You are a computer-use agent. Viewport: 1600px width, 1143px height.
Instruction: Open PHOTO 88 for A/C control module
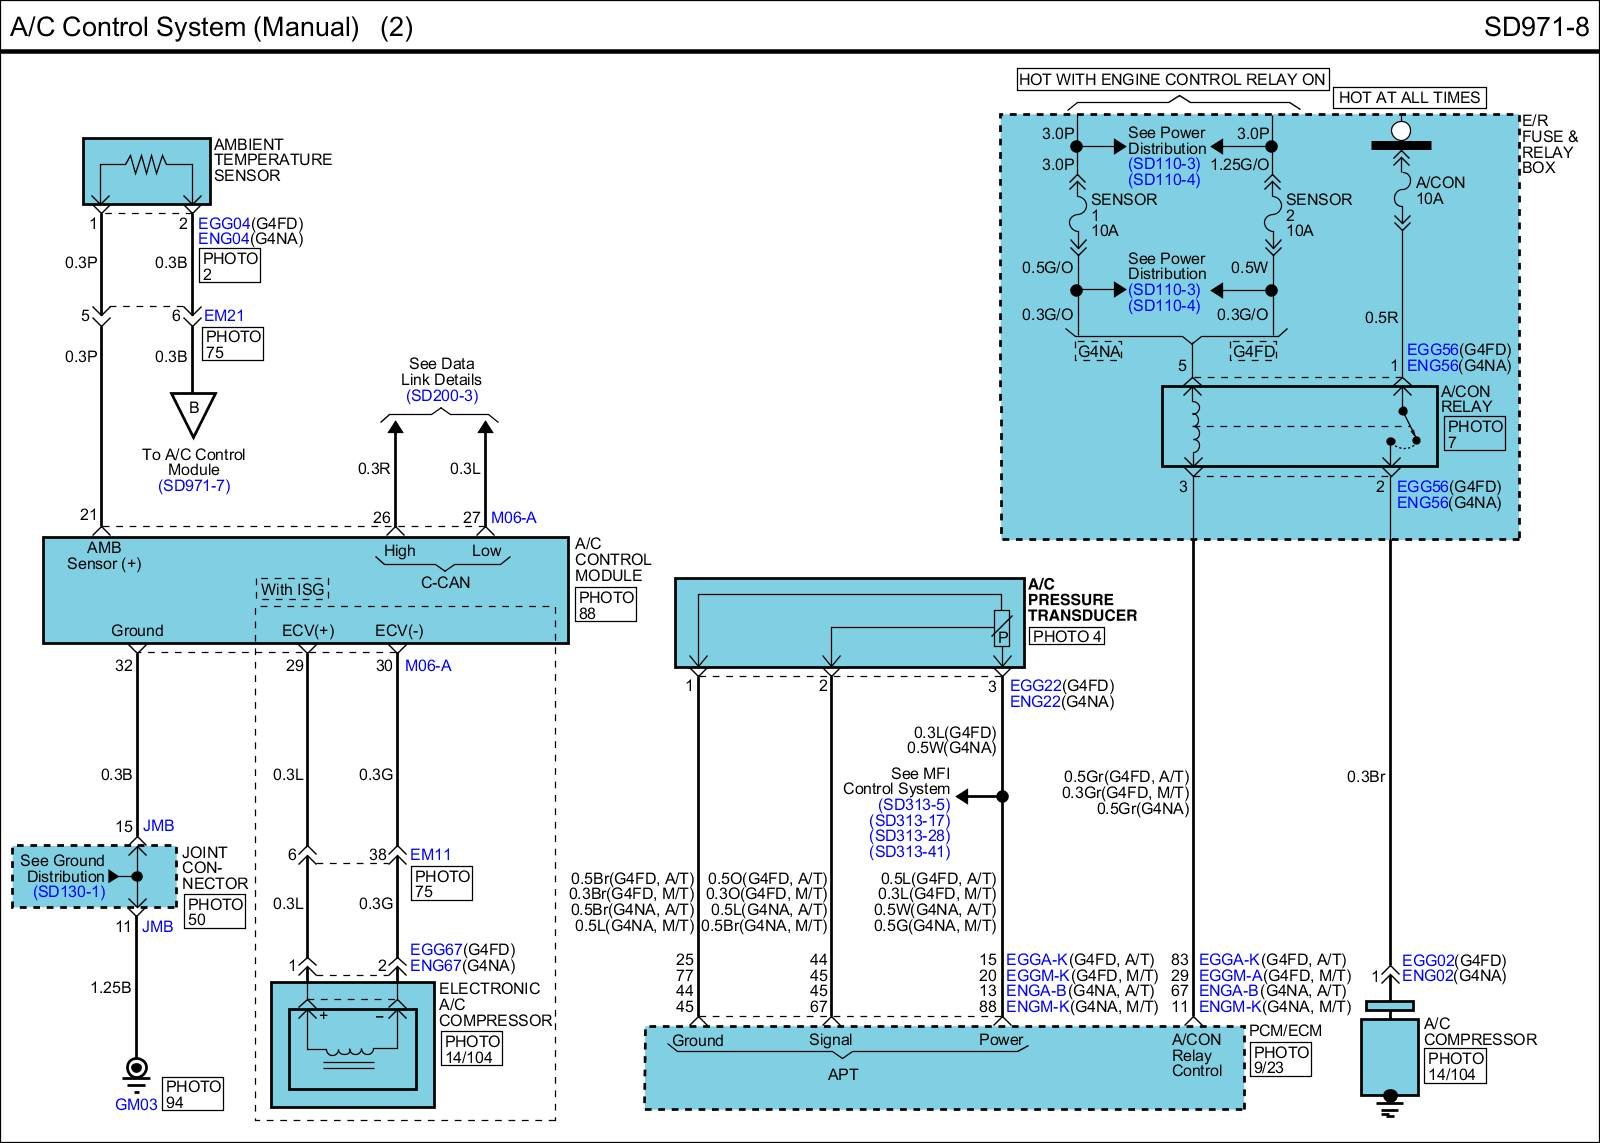pos(606,605)
